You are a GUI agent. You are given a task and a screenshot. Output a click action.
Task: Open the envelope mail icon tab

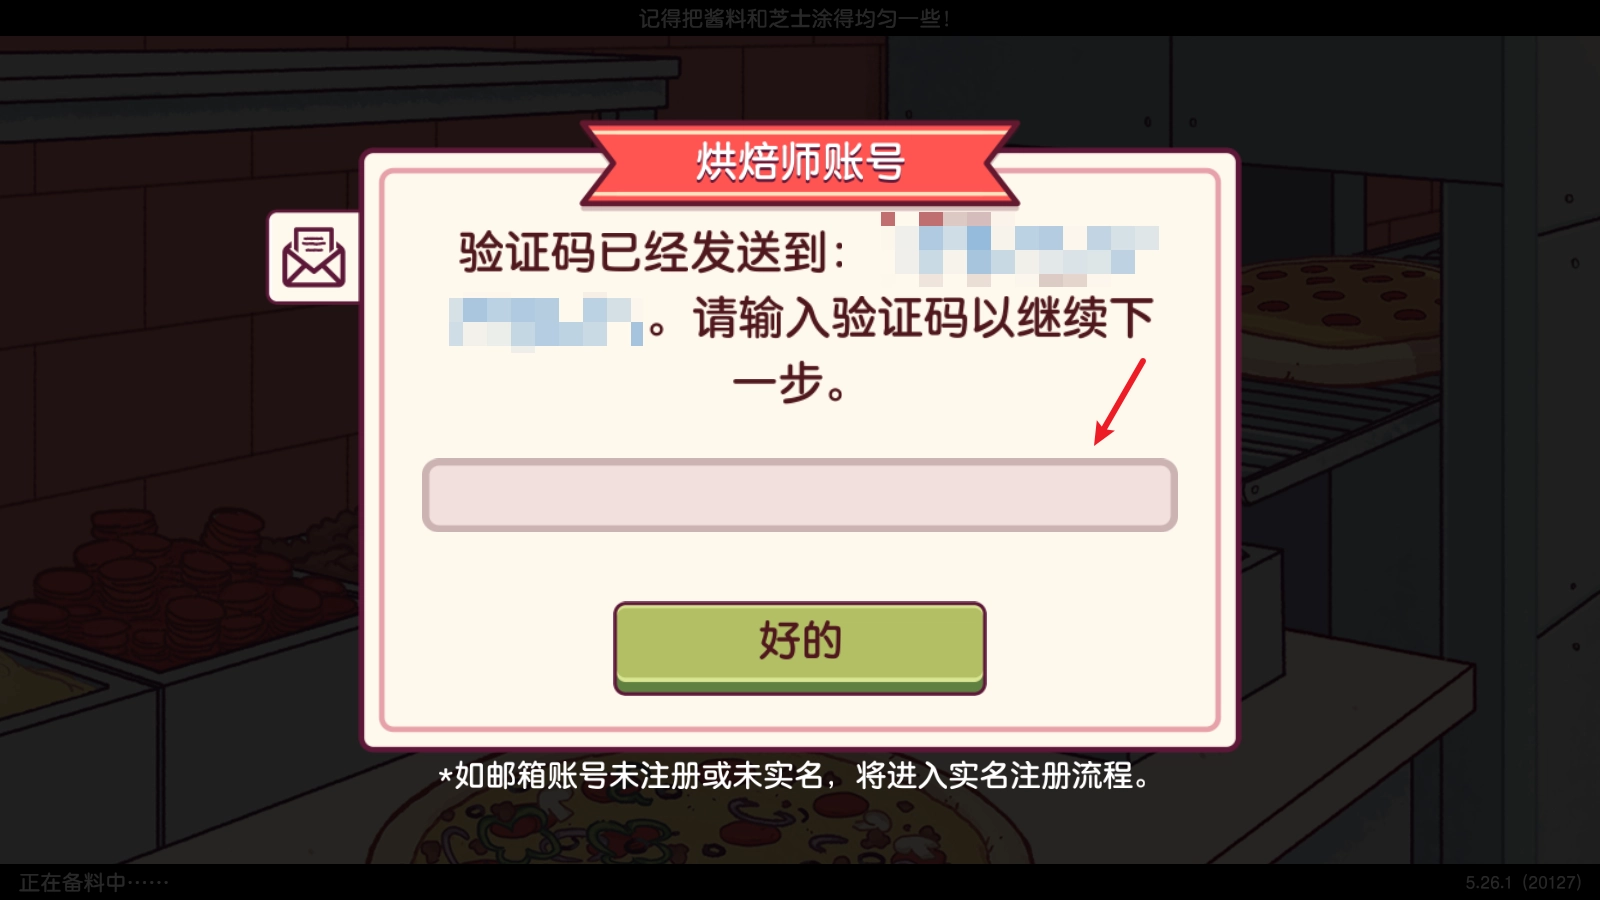[x=314, y=257]
